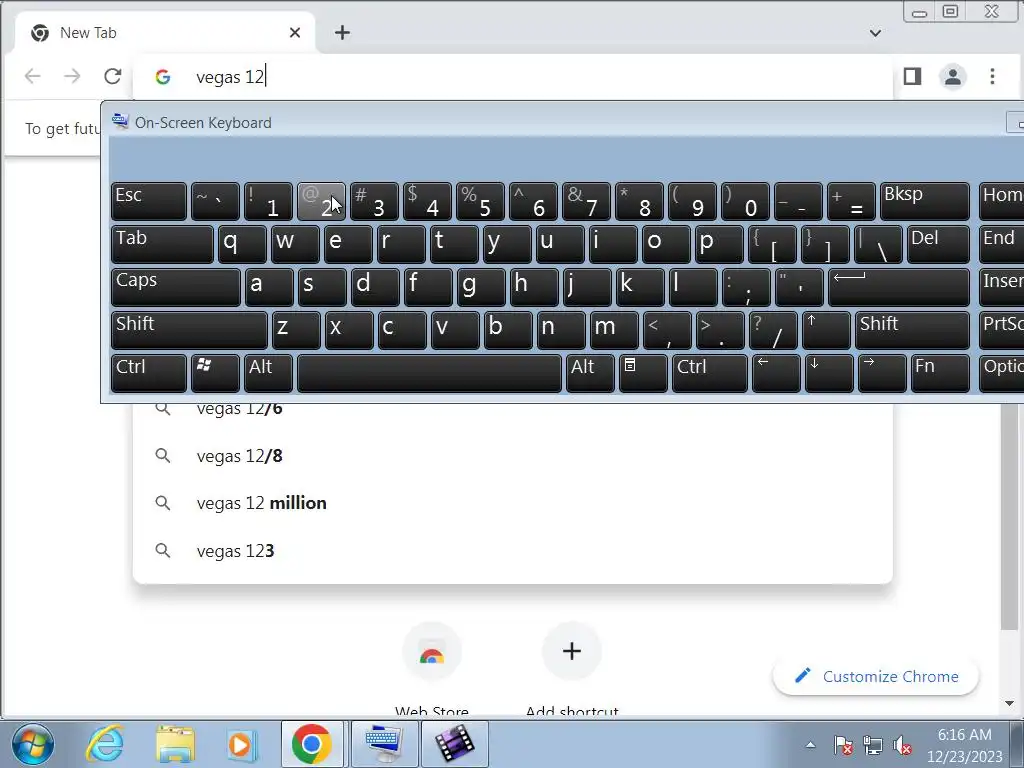Open Action Center flag tray icon
Screen dimensions: 1024x768
click(843, 745)
